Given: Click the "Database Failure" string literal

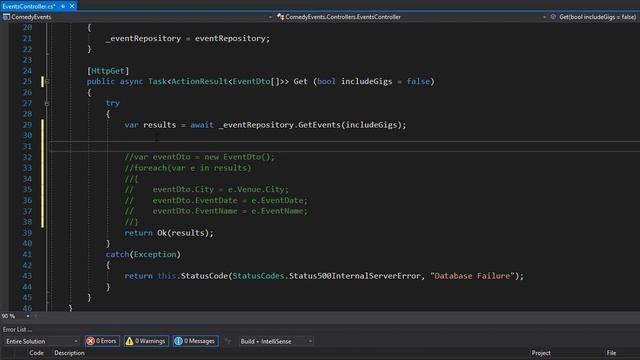Looking at the screenshot, I should [472, 276].
